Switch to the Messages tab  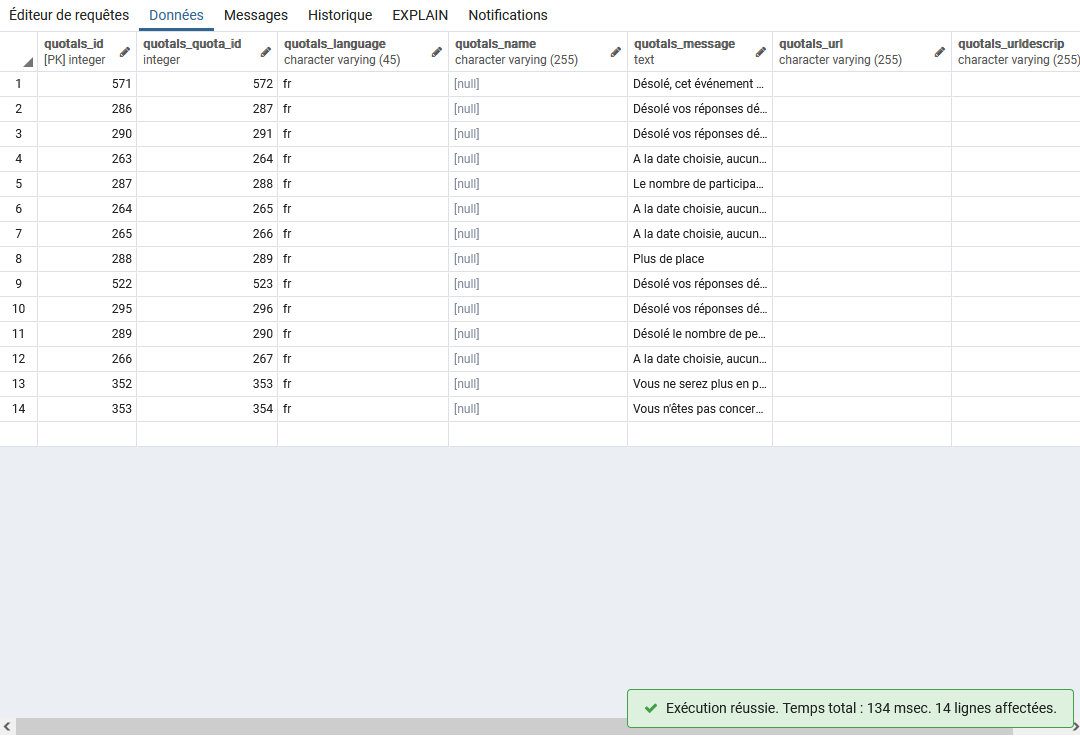coord(256,15)
